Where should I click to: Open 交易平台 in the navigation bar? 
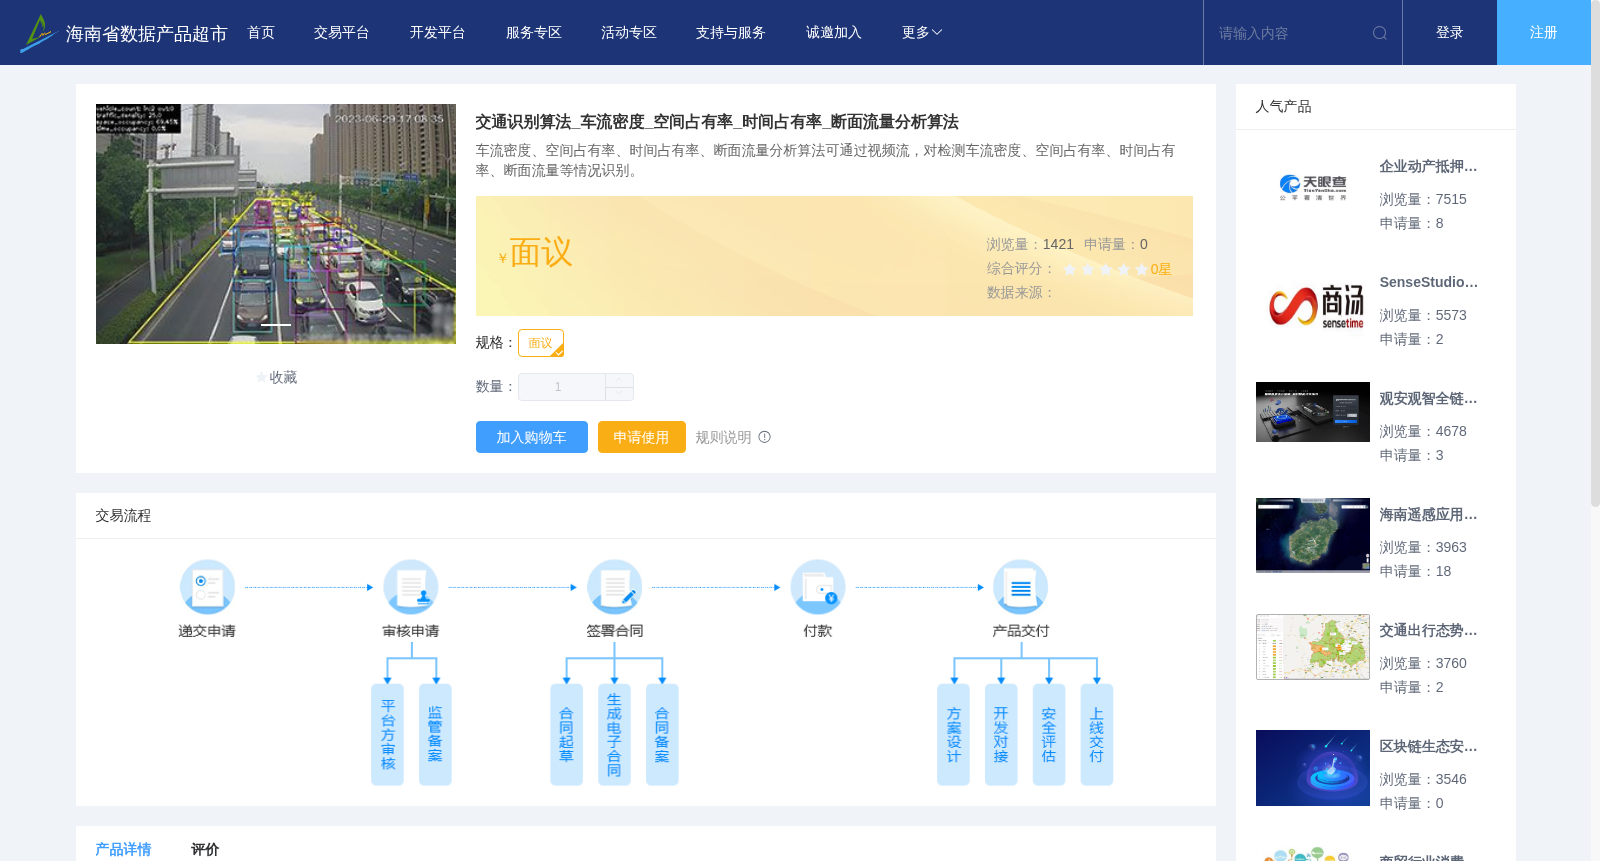(x=342, y=33)
